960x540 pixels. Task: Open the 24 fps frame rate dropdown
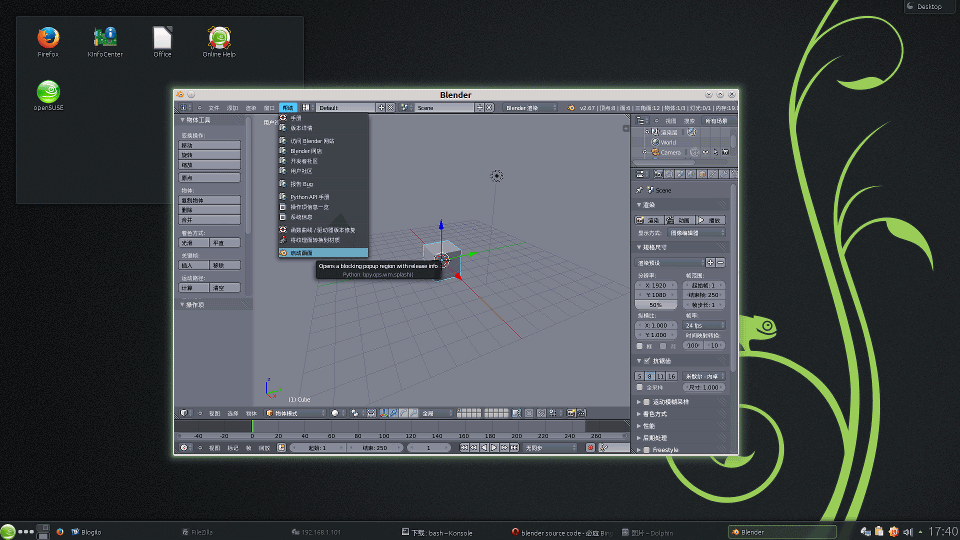pos(704,325)
